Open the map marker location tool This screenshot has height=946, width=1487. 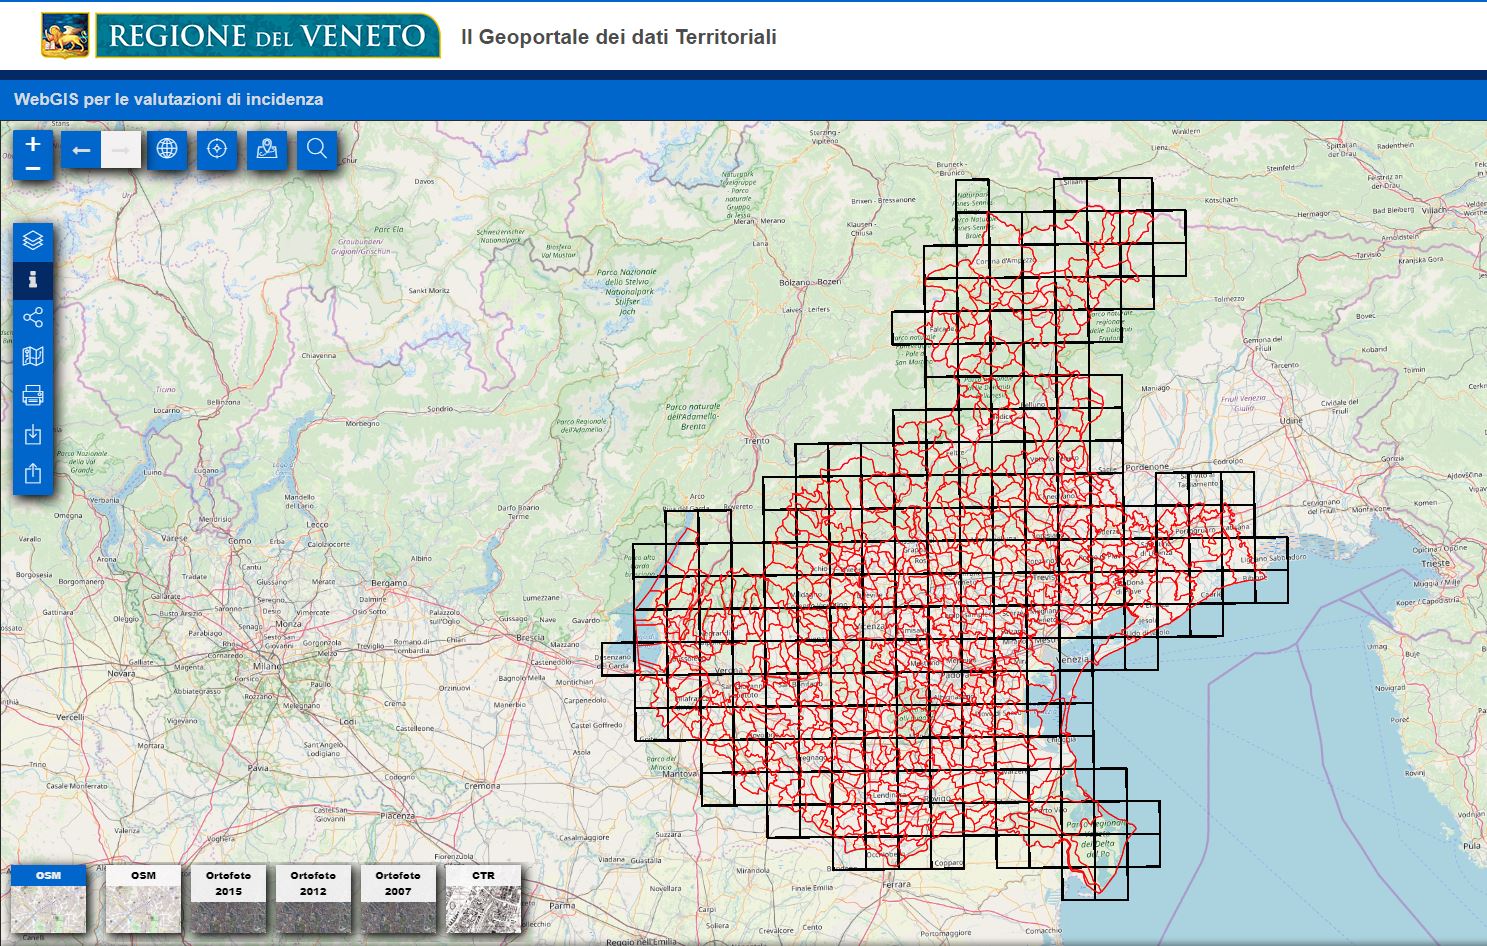[x=267, y=149]
